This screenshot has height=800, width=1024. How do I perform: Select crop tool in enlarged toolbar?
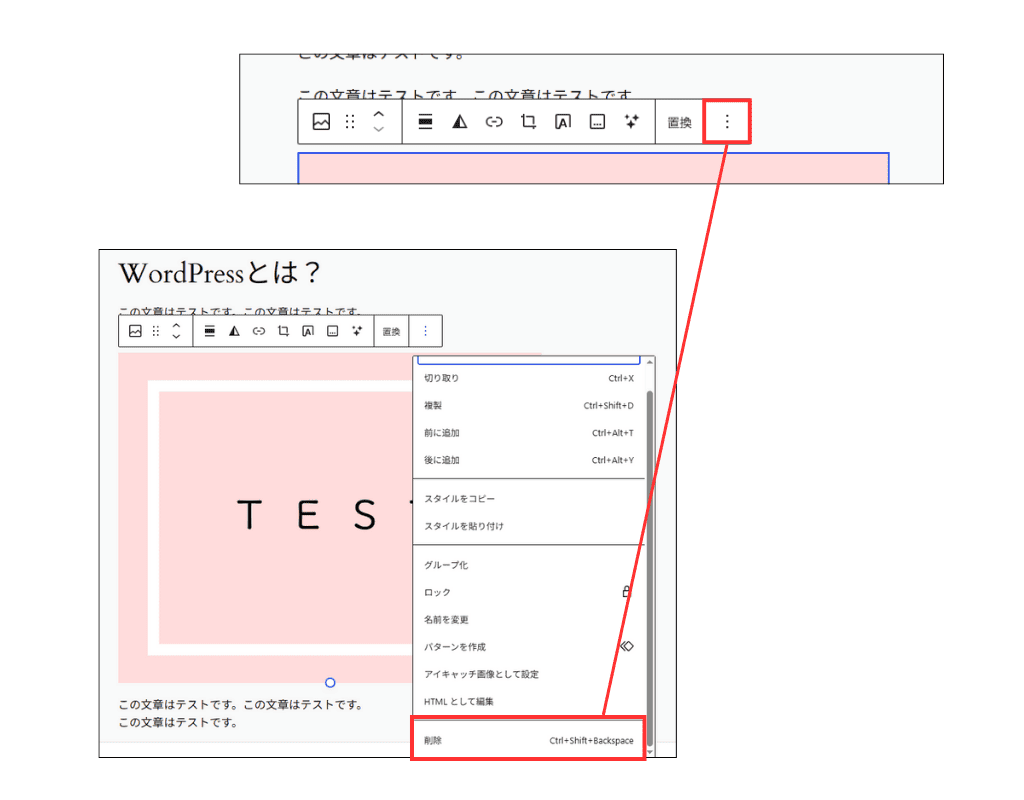pos(528,121)
